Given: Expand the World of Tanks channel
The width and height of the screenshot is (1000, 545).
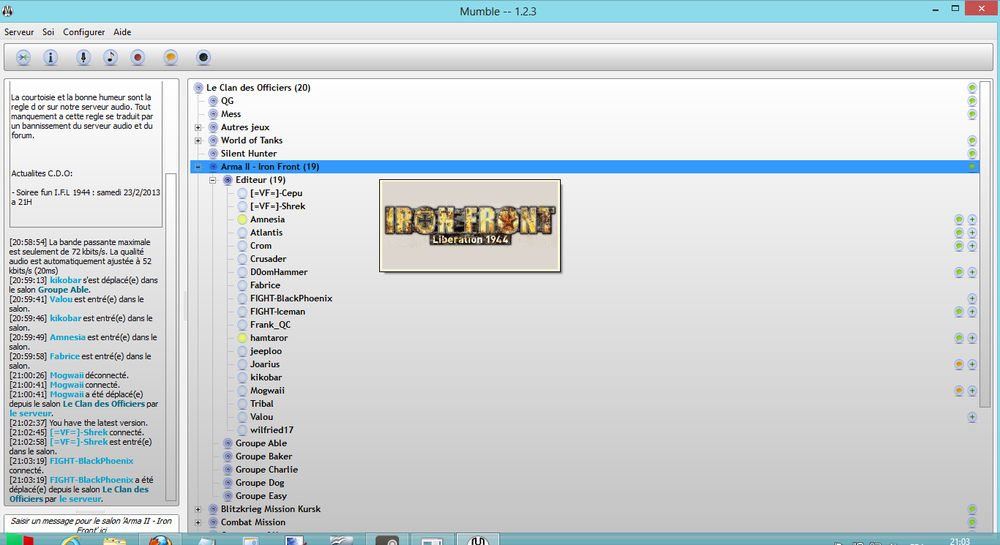Looking at the screenshot, I should [198, 140].
